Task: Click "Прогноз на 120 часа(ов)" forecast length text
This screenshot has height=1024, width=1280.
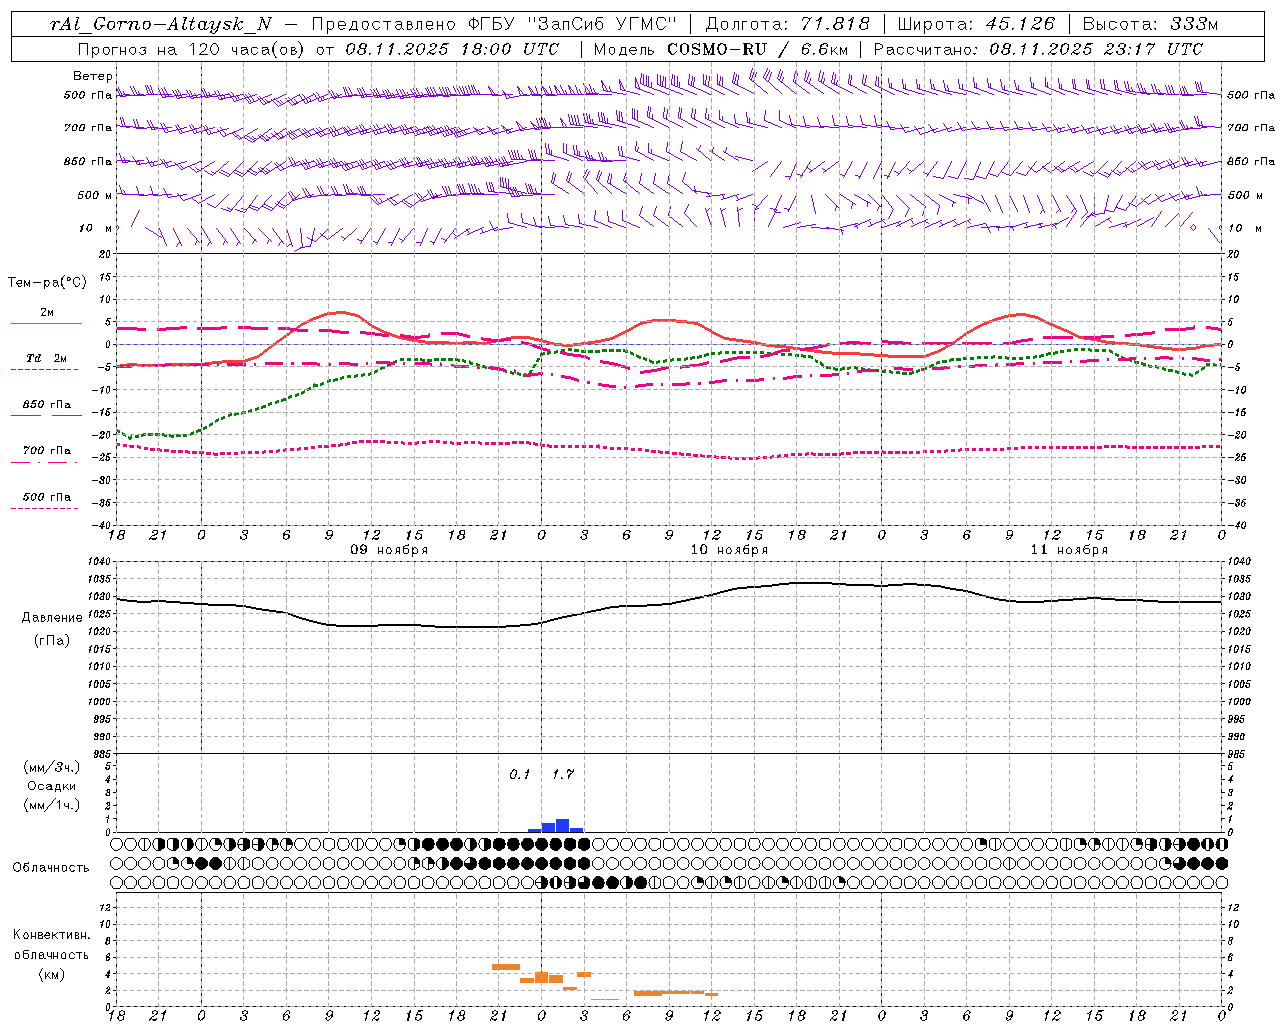Action: click(192, 49)
